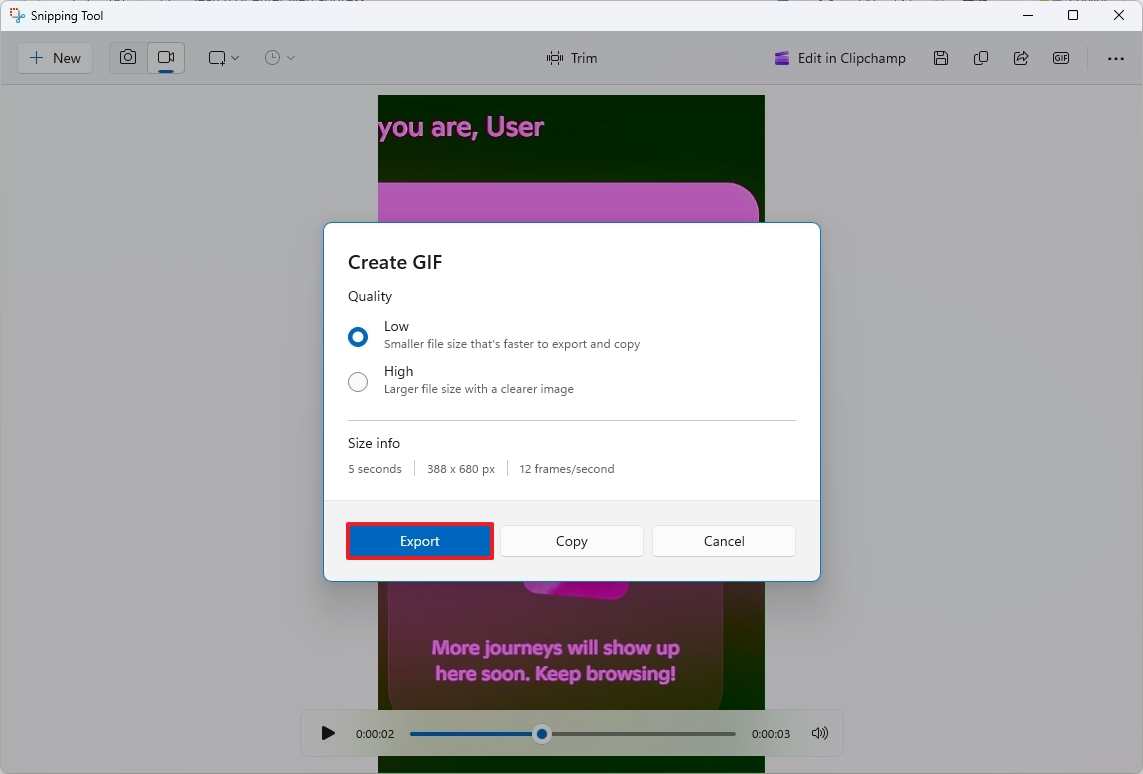Click the Trim video icon
Viewport: 1143px width, 774px height.
tap(571, 57)
